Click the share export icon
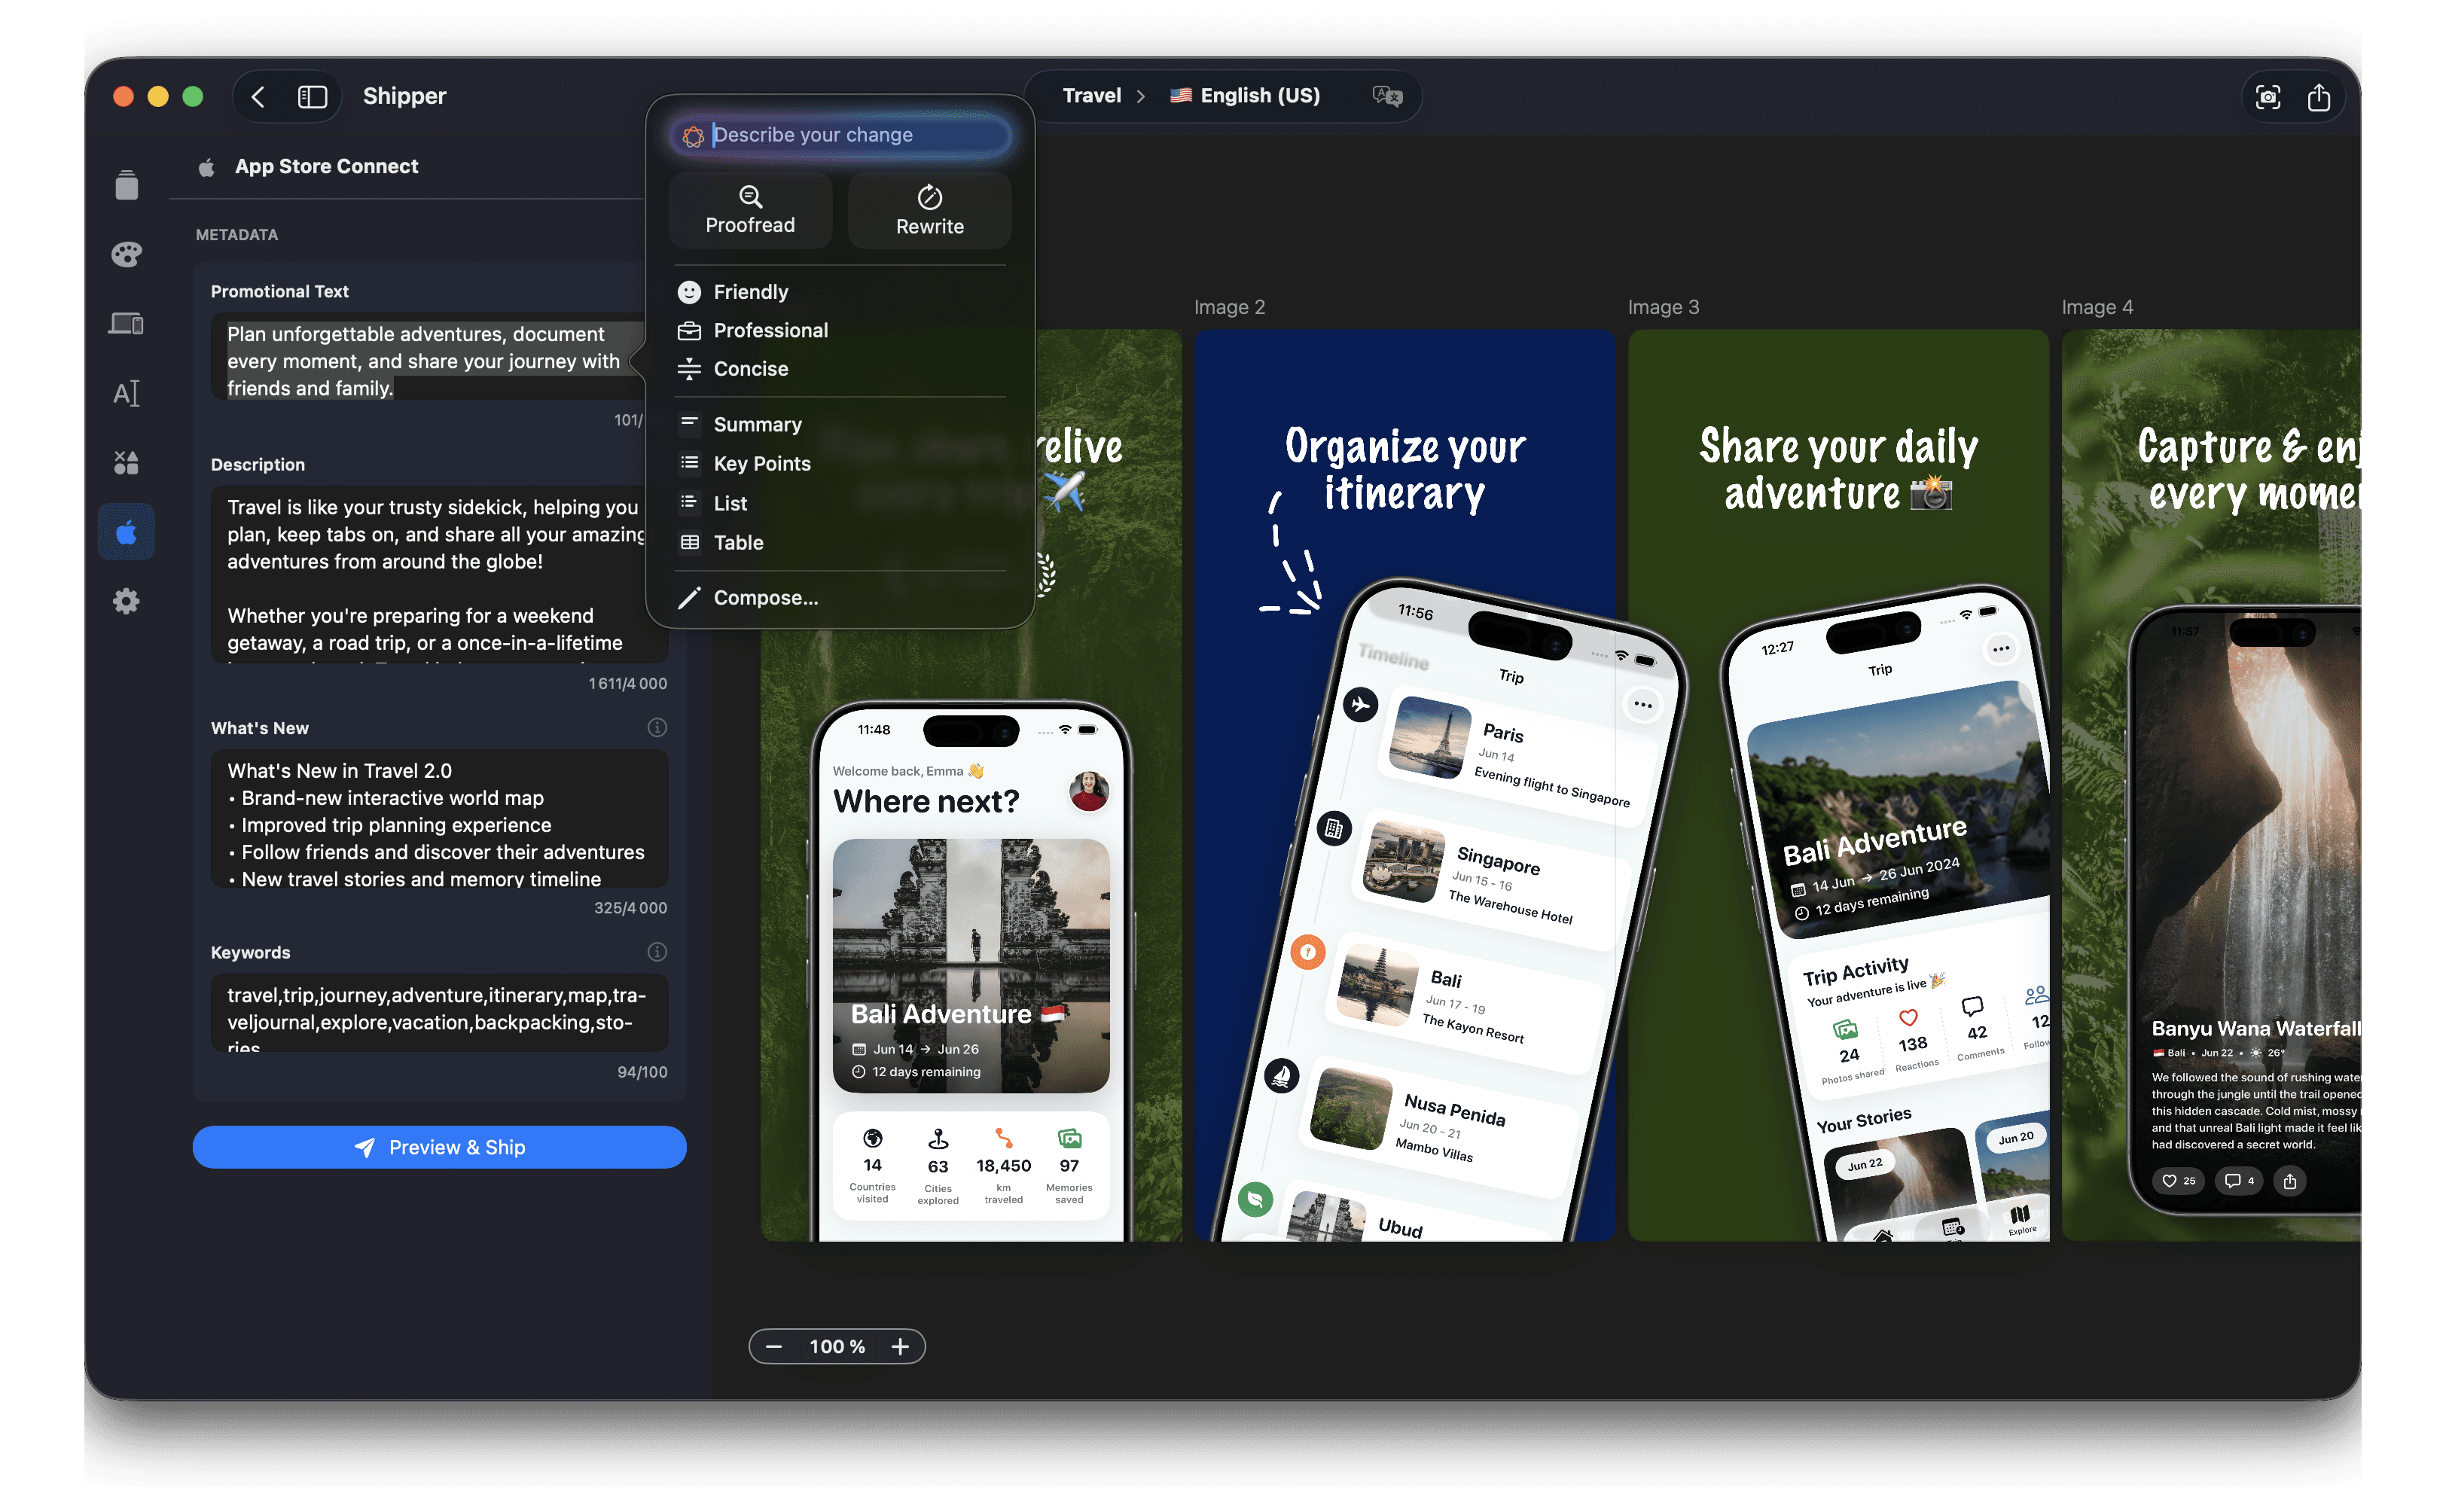Viewport: 2446px width, 1512px height. 2318,97
